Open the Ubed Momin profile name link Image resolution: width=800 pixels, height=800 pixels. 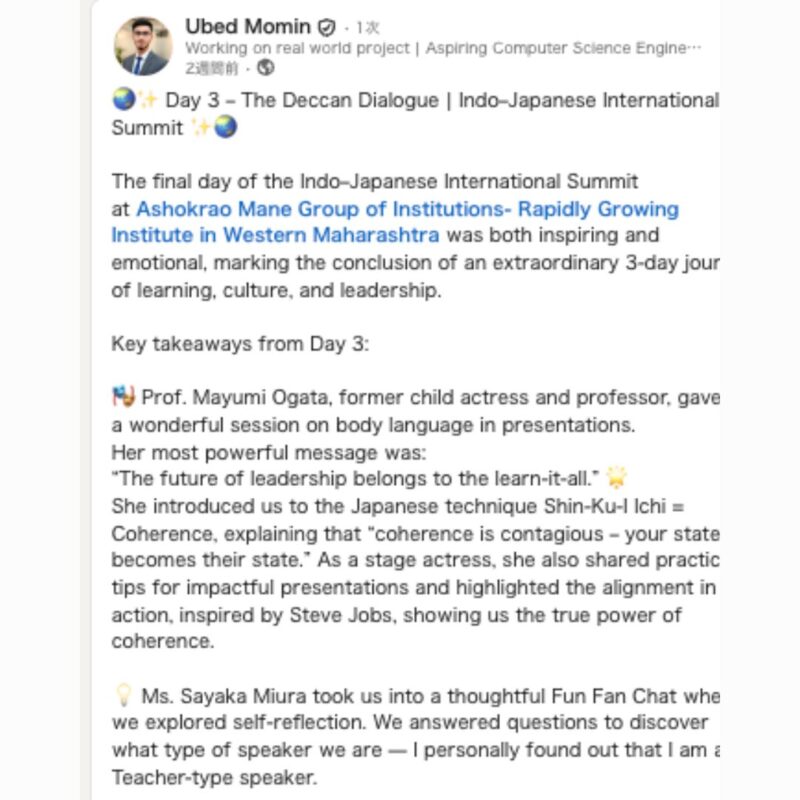247,27
